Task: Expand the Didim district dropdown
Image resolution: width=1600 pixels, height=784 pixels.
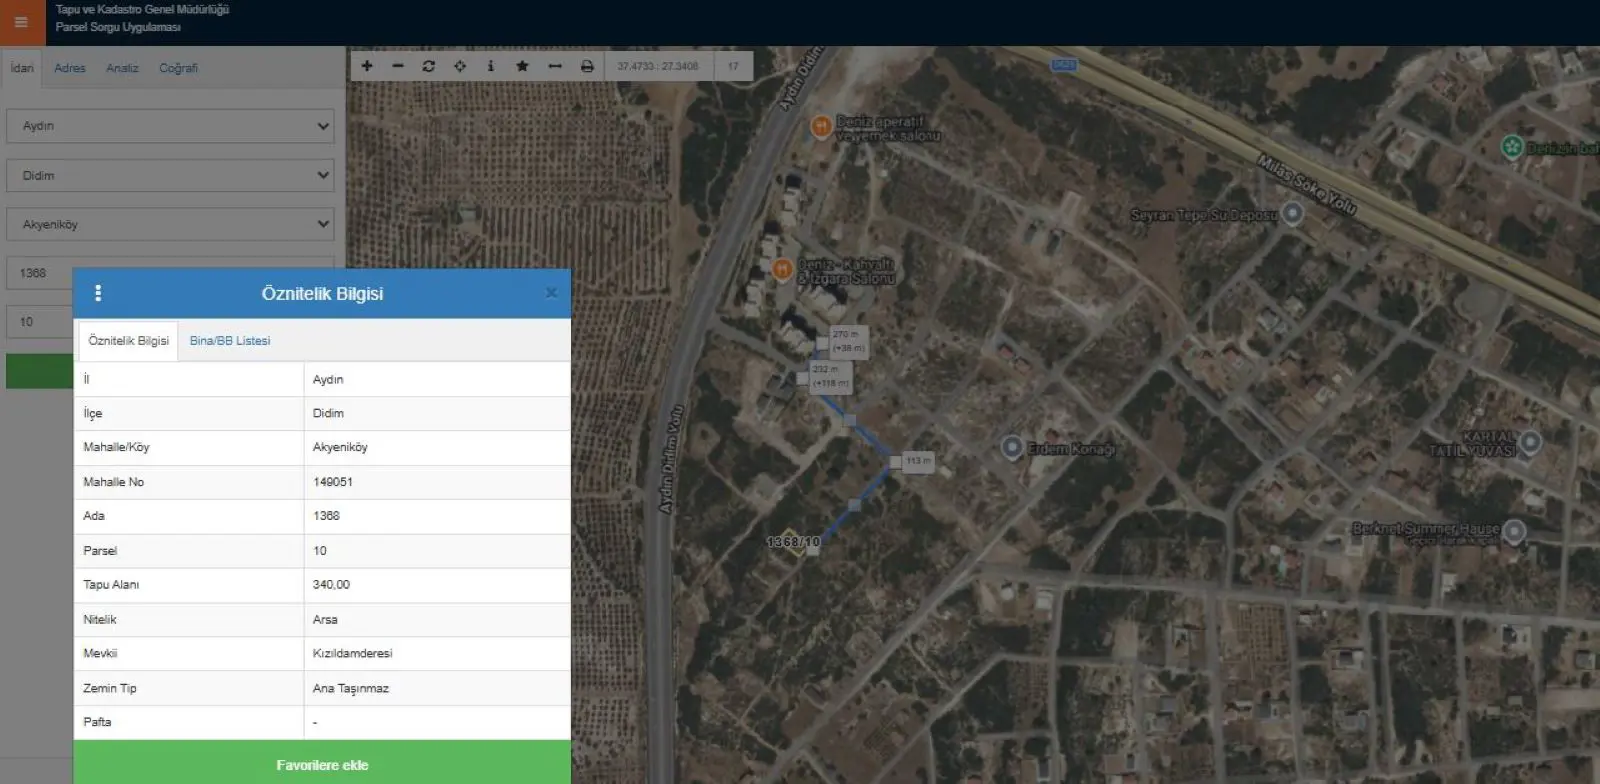Action: point(170,175)
